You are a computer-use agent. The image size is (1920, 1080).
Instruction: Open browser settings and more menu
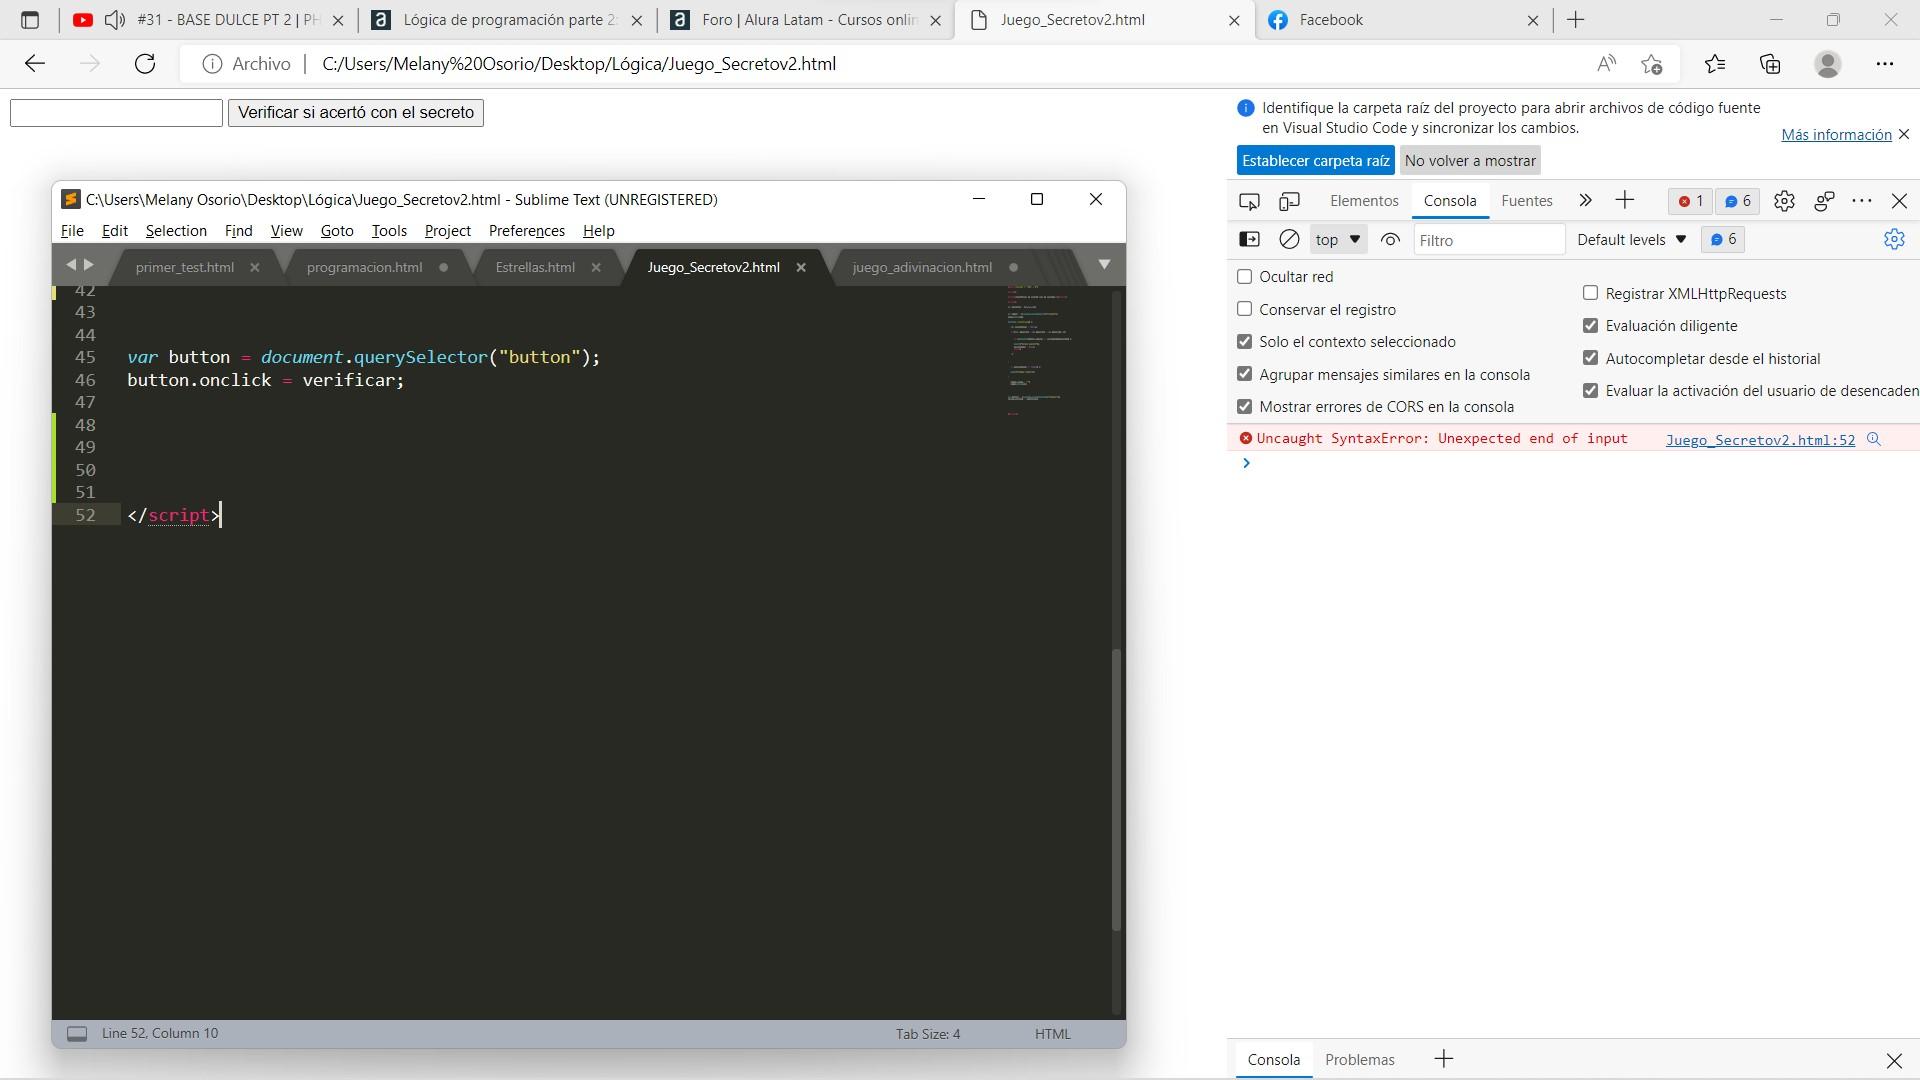pyautogui.click(x=1885, y=64)
